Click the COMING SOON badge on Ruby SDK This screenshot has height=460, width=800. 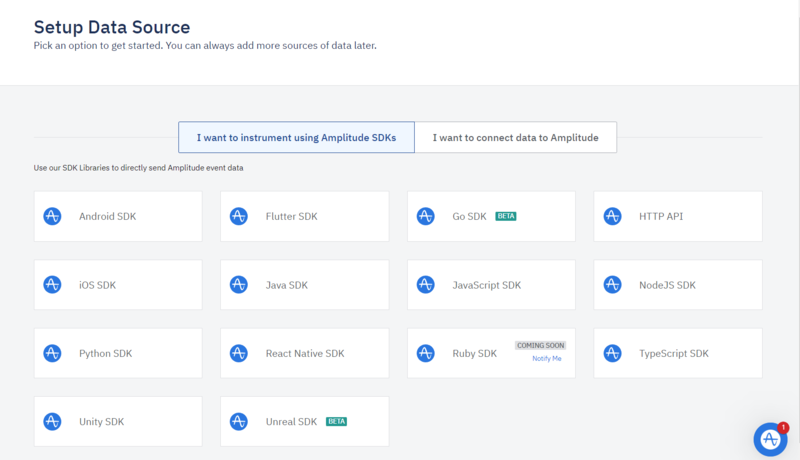click(540, 345)
